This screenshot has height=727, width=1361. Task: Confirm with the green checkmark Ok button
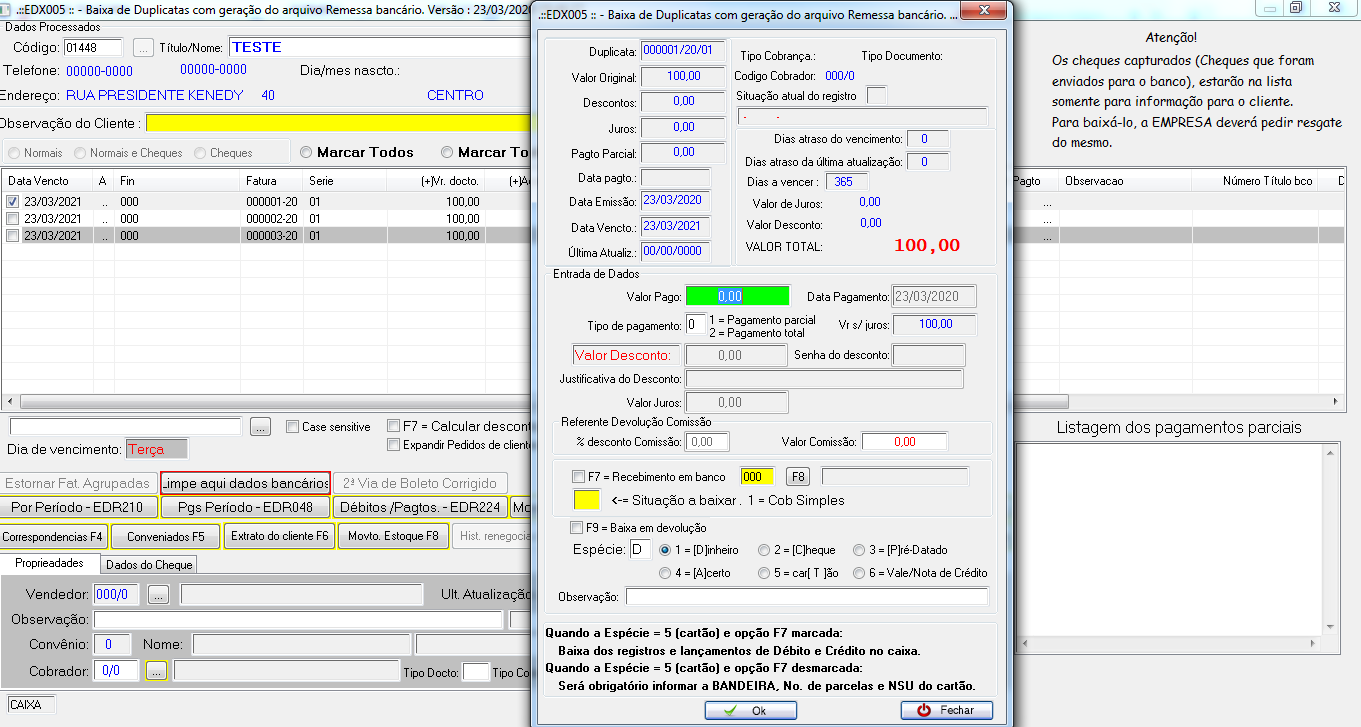point(750,710)
